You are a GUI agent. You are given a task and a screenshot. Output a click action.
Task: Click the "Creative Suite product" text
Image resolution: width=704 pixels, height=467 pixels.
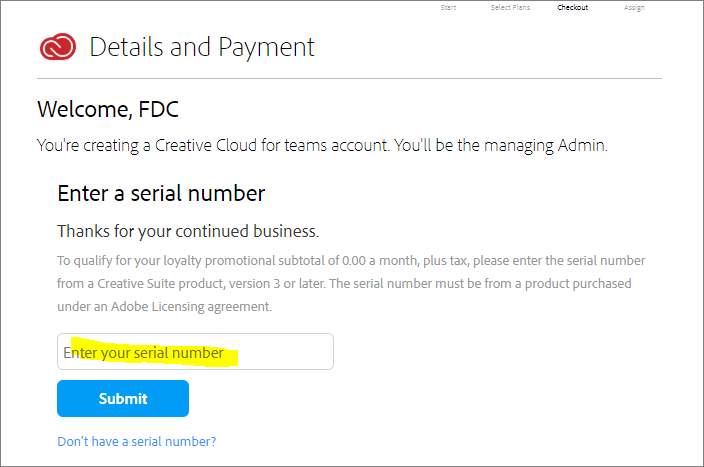click(160, 284)
